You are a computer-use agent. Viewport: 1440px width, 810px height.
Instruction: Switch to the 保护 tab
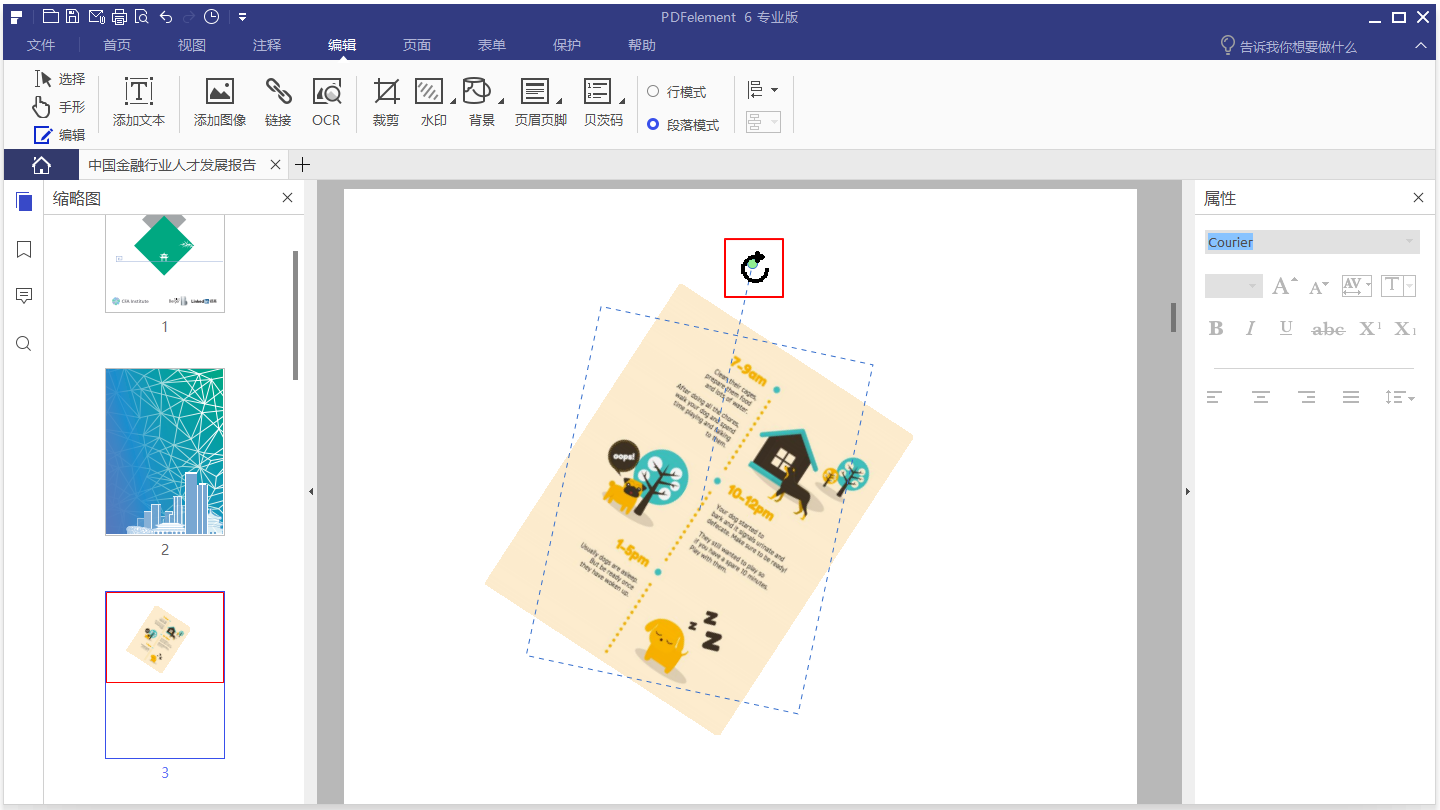(x=567, y=45)
